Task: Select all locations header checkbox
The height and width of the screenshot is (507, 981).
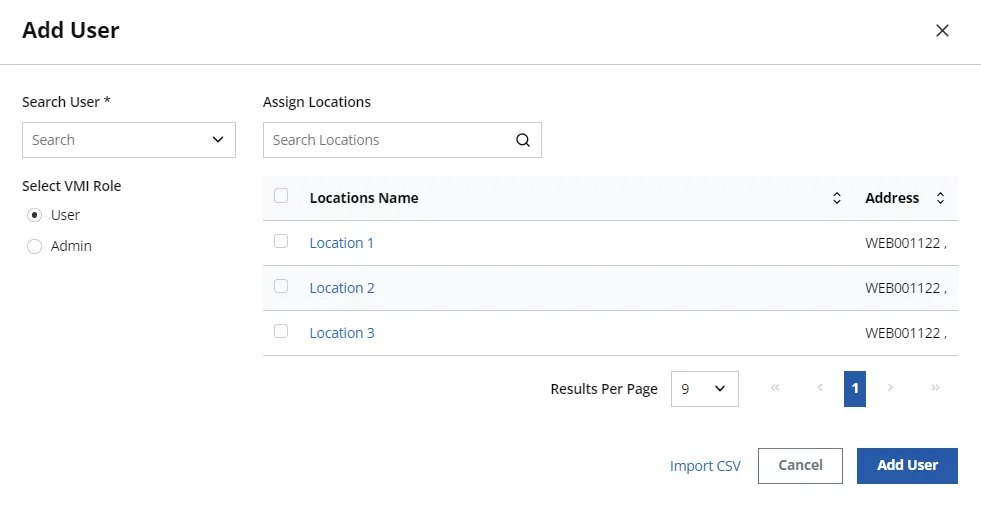Action: click(281, 196)
